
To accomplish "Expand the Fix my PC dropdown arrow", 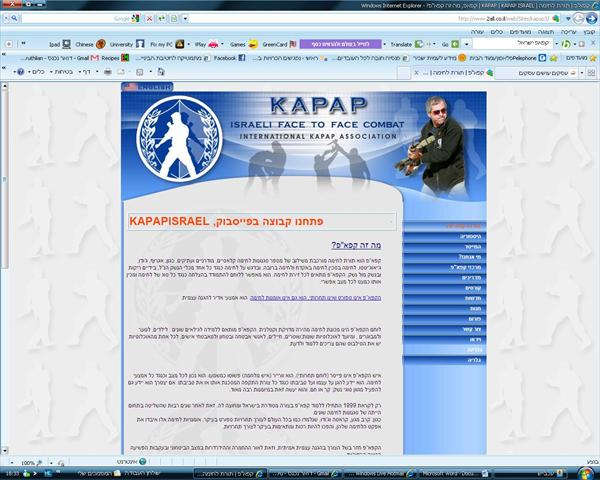I will 189,44.
